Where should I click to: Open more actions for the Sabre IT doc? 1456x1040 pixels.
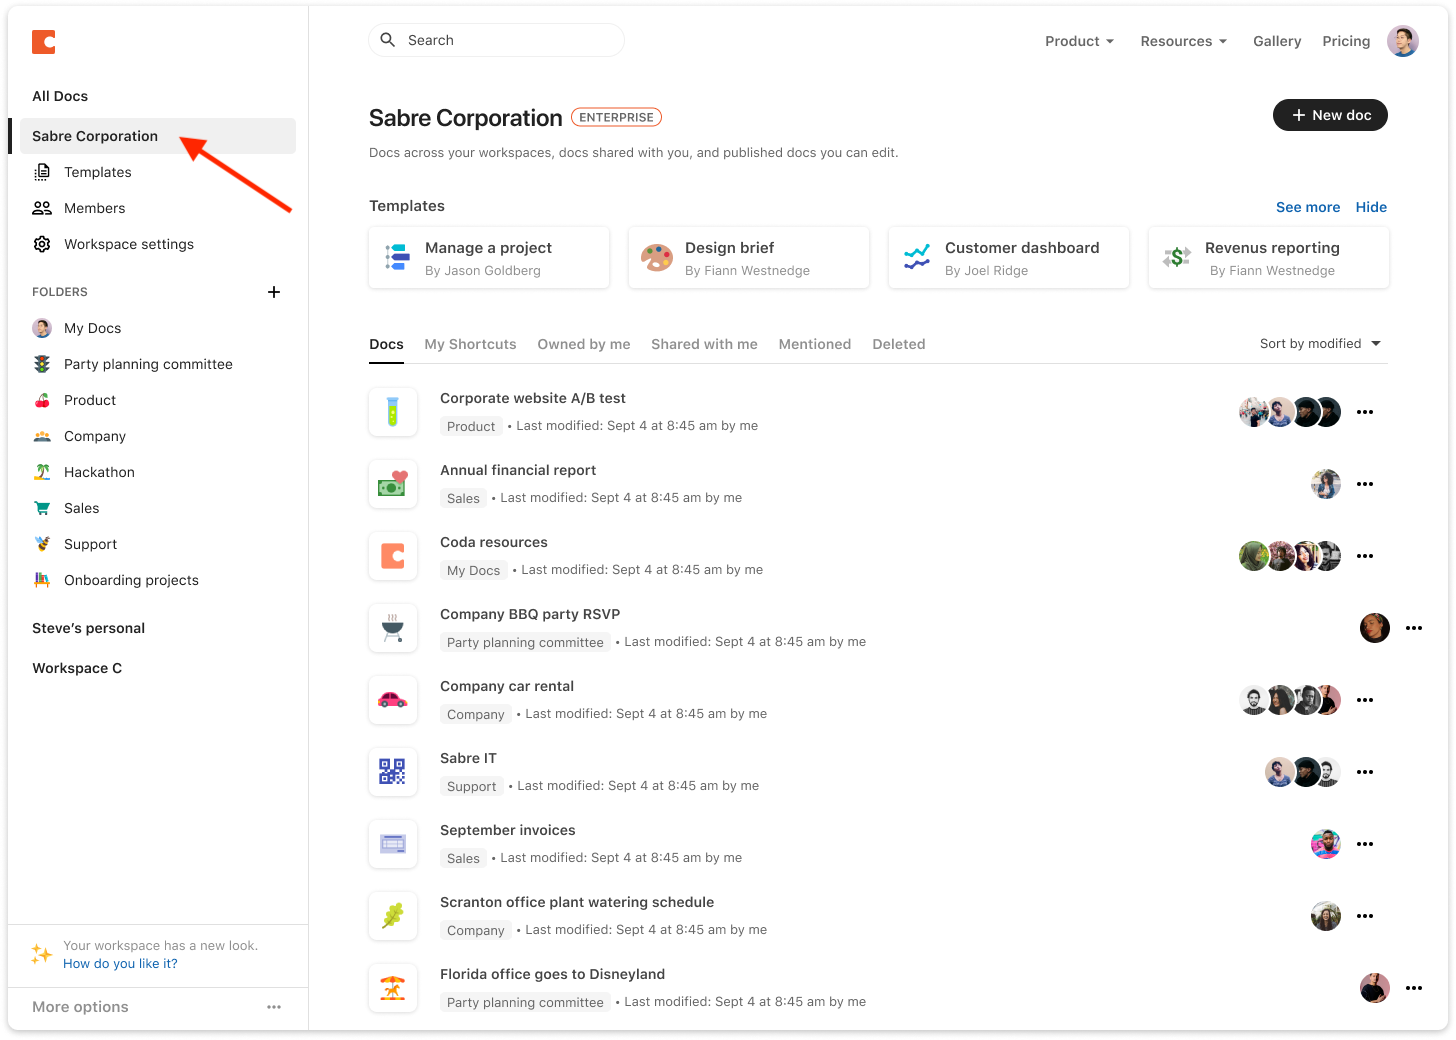(x=1365, y=772)
